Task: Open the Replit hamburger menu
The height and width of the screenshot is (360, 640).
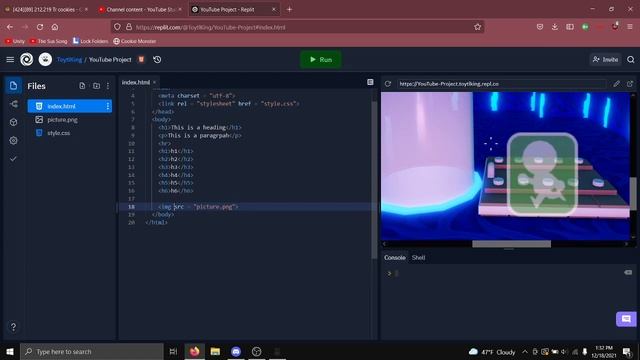Action: [x=10, y=60]
